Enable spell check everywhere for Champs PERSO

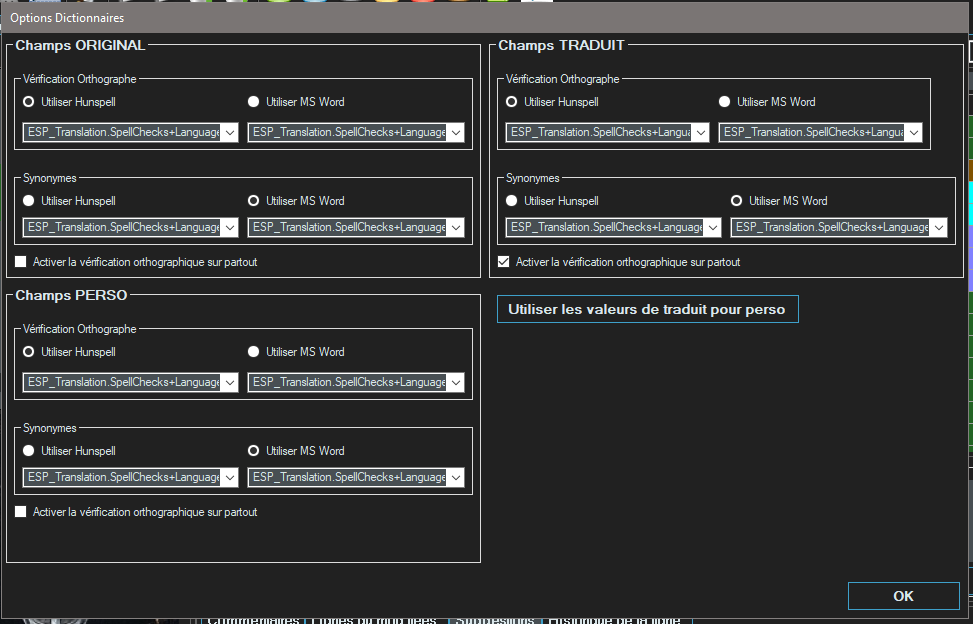[21, 512]
